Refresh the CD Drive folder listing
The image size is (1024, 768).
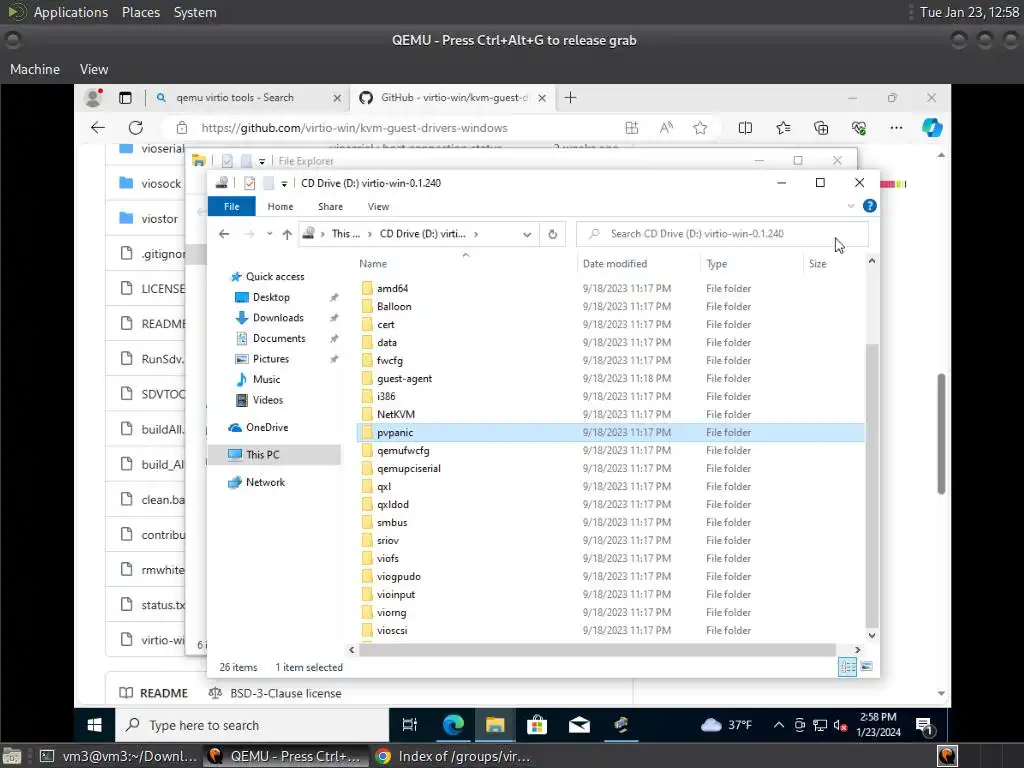(552, 234)
